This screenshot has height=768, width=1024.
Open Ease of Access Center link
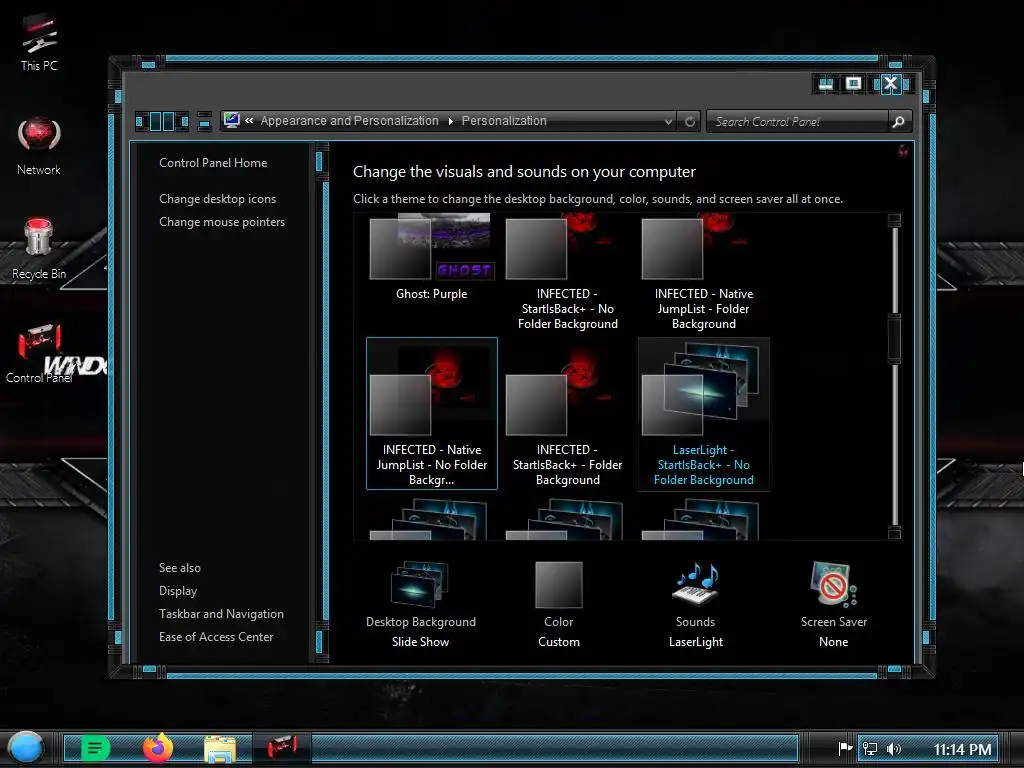[x=216, y=637]
